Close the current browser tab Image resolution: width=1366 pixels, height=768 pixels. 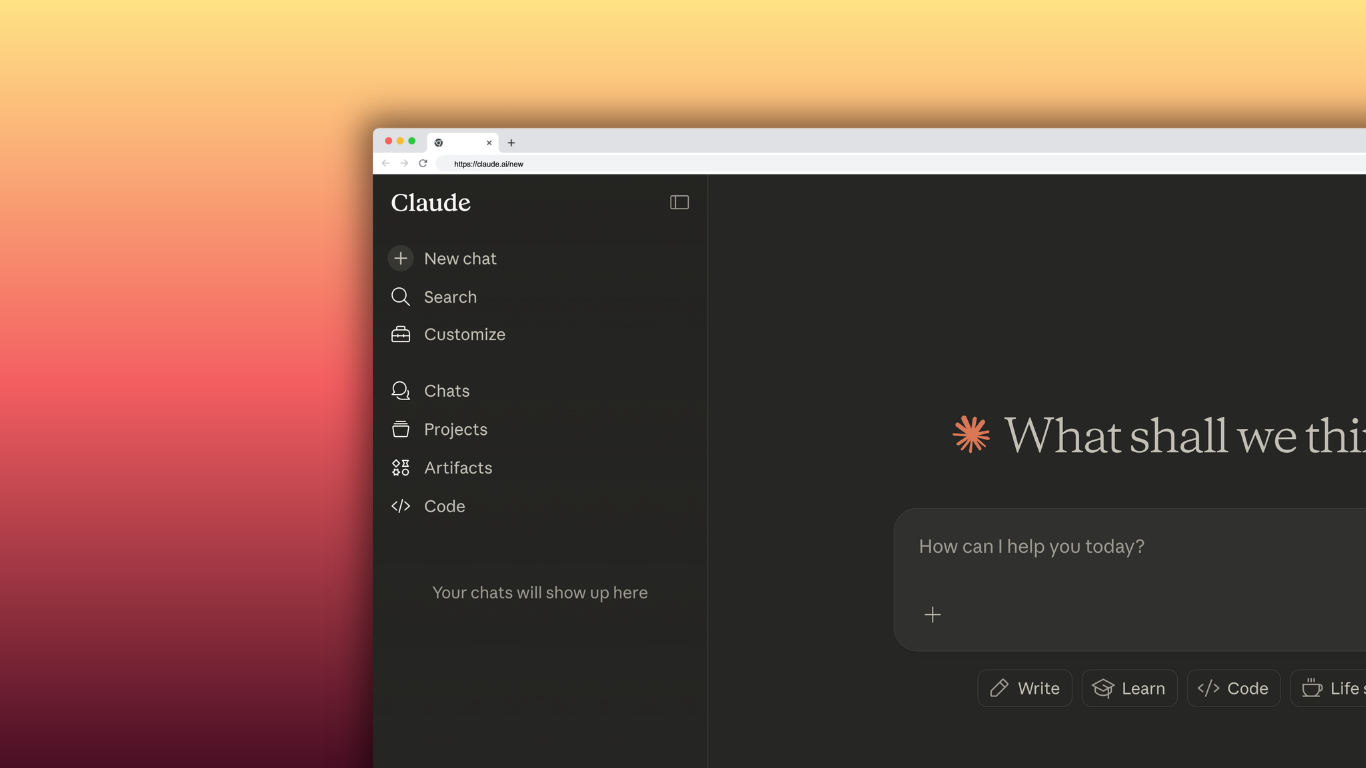pyautogui.click(x=489, y=143)
